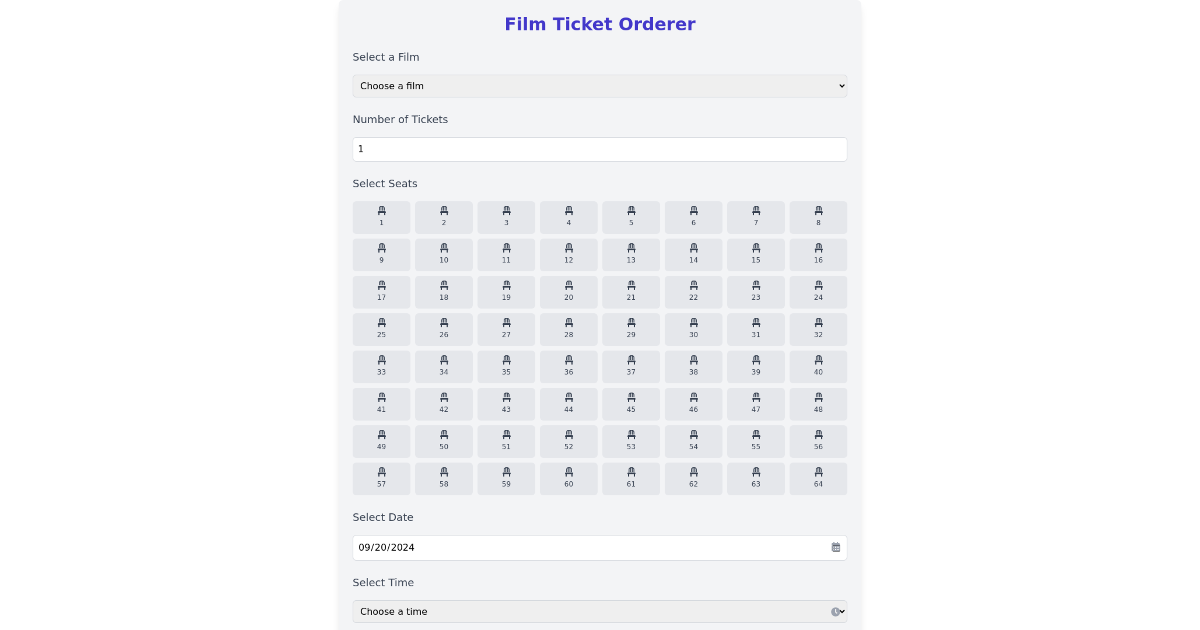Click the 'Film Ticket Orderer' heading
Screen dimensions: 1200x630
click(x=600, y=24)
